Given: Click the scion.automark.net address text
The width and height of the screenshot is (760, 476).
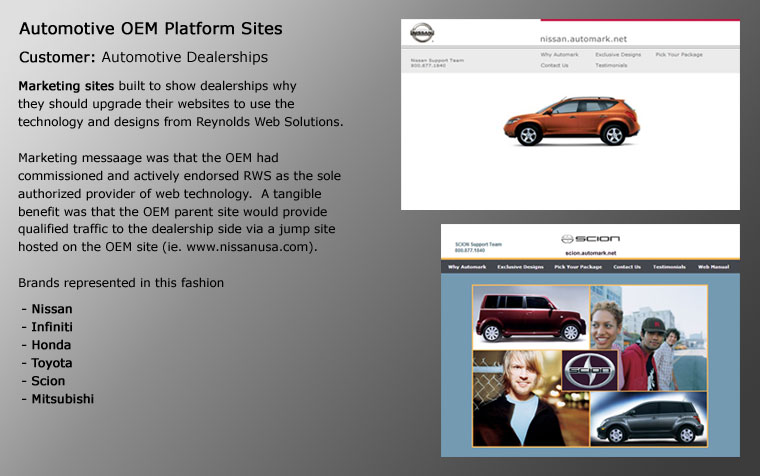Looking at the screenshot, I should point(590,253).
